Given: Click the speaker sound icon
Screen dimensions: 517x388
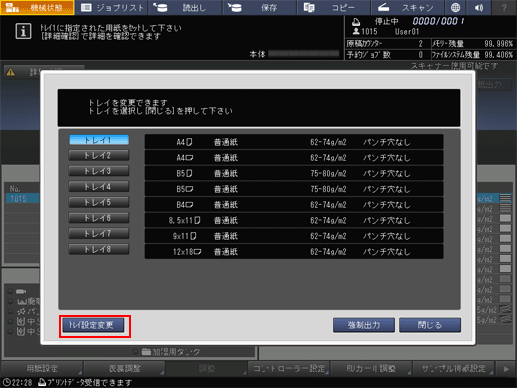Looking at the screenshot, I should 479,8.
